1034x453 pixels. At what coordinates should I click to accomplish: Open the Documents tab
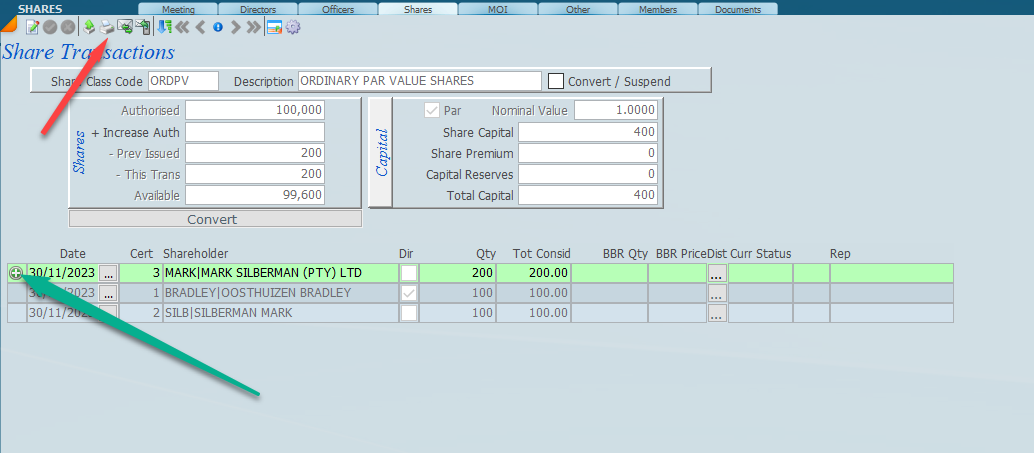coord(737,9)
